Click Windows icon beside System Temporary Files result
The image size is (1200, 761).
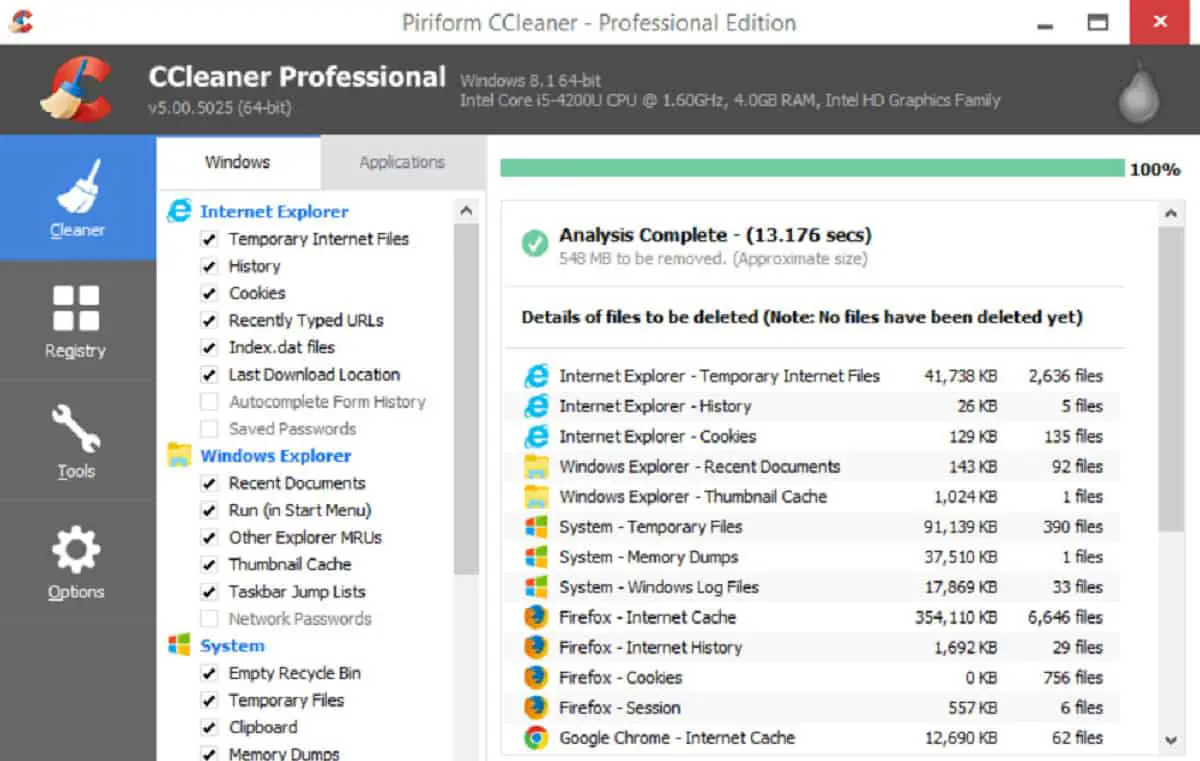(x=537, y=526)
